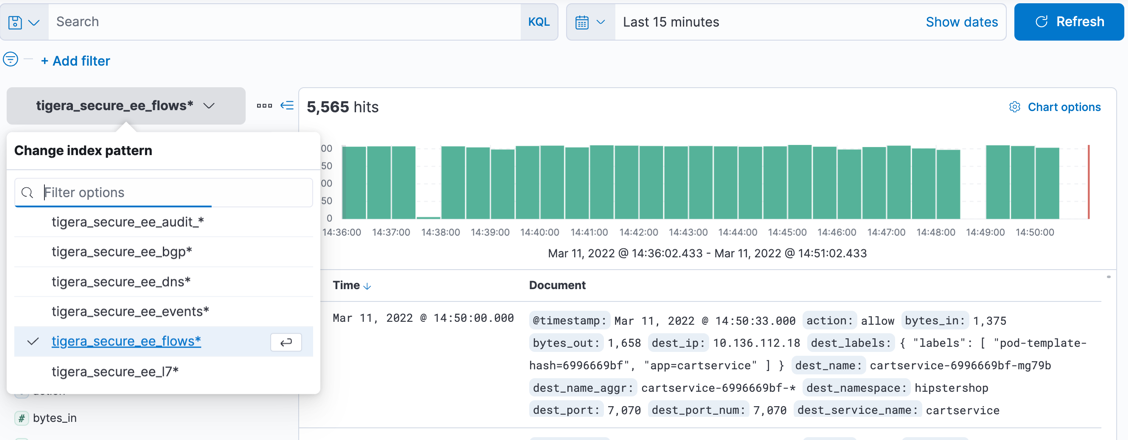Open the Last 15 minutes time range
Image resolution: width=1128 pixels, height=440 pixels.
[x=671, y=22]
